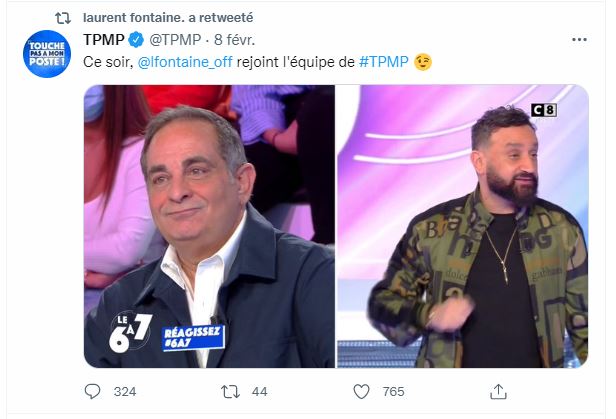Open the right photo with the C8 logo

pos(461,226)
